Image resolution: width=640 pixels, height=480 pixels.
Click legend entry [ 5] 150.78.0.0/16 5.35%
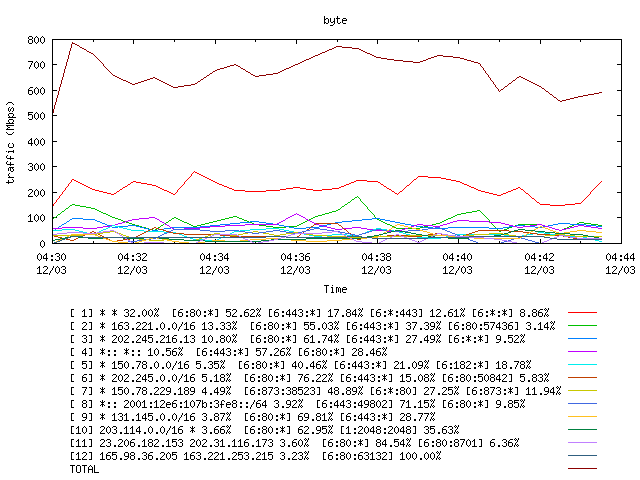coord(300,365)
